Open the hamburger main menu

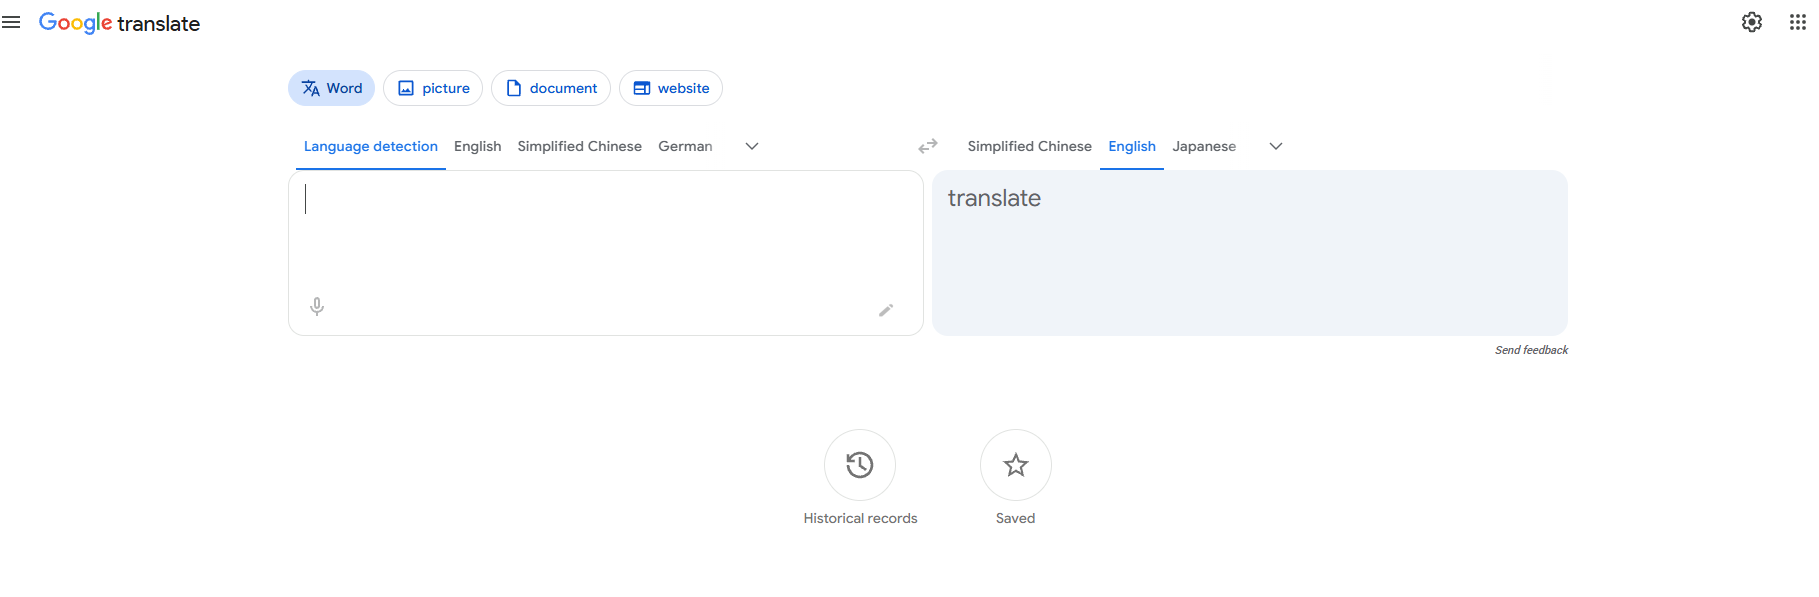pos(11,22)
